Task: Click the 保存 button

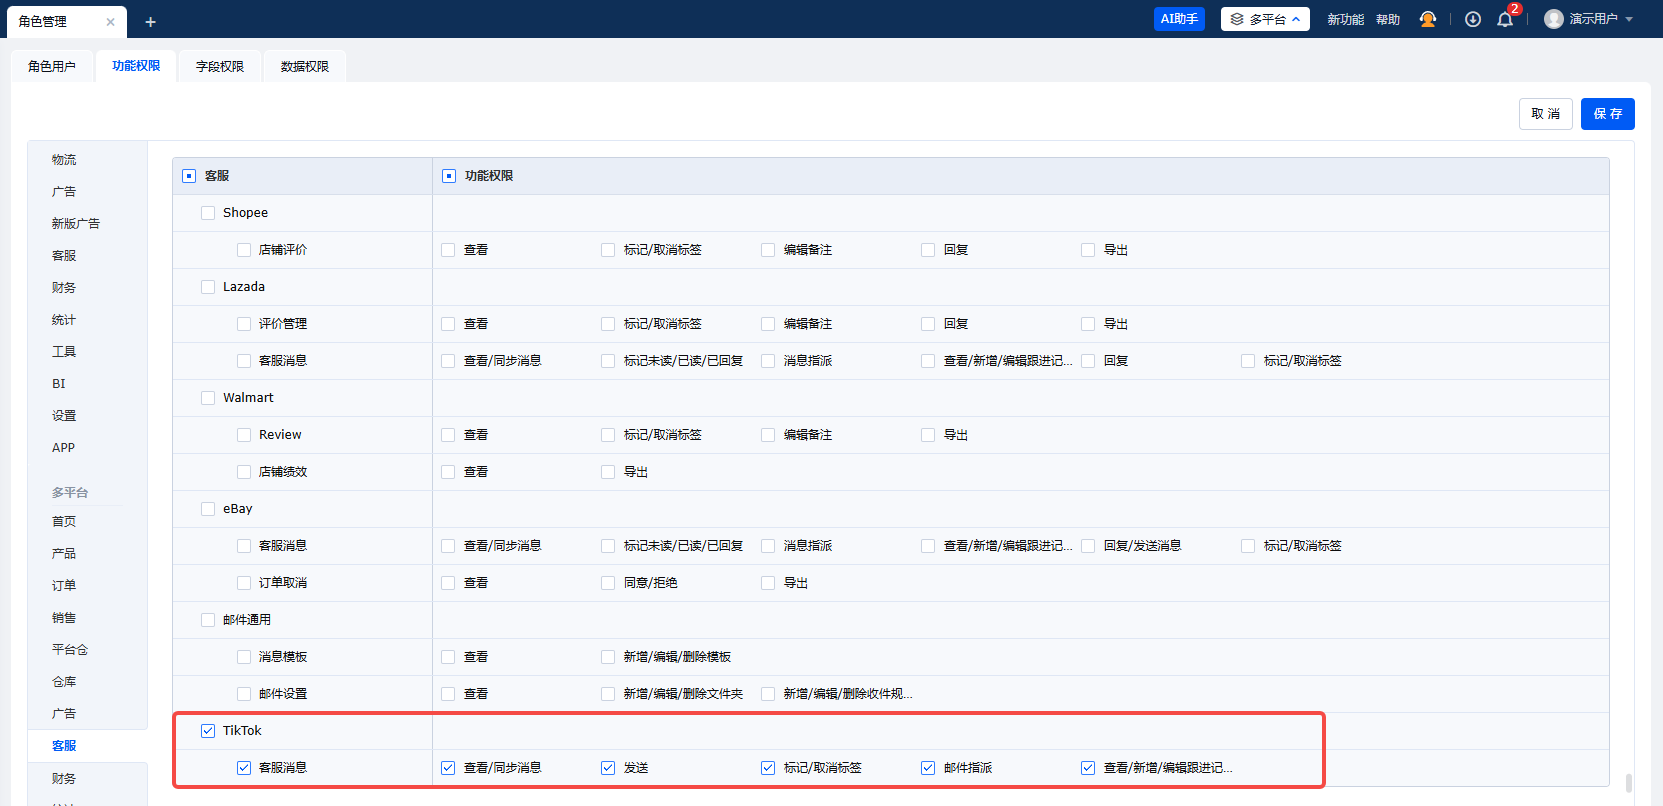Action: click(x=1608, y=114)
